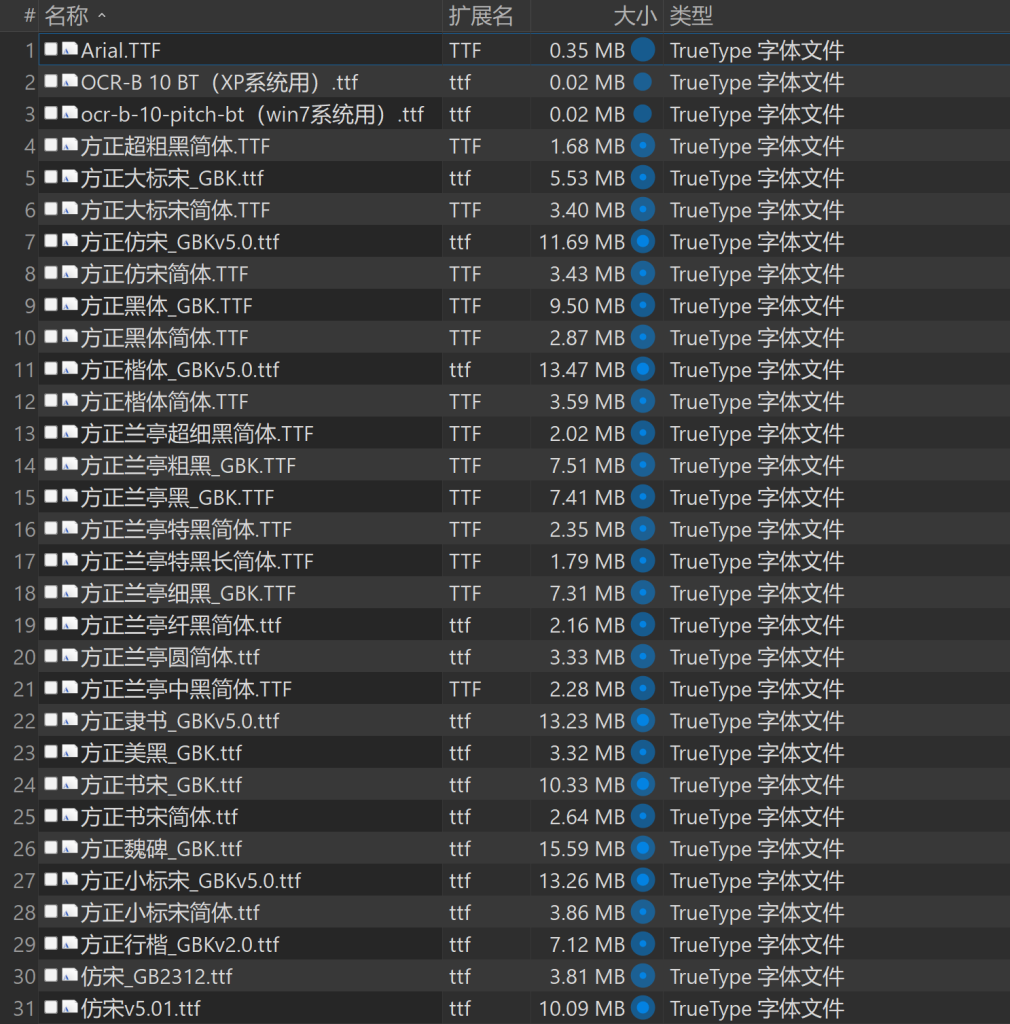Viewport: 1010px width, 1024px height.
Task: Click the row number 31
Action: point(24,1008)
